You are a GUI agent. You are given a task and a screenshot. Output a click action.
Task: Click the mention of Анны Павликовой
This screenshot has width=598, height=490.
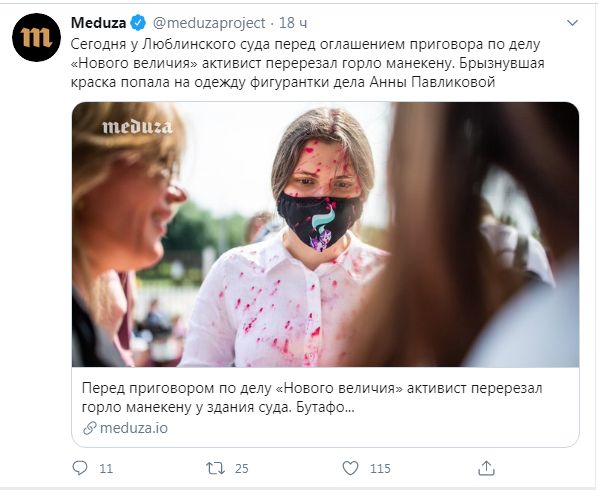[432, 82]
